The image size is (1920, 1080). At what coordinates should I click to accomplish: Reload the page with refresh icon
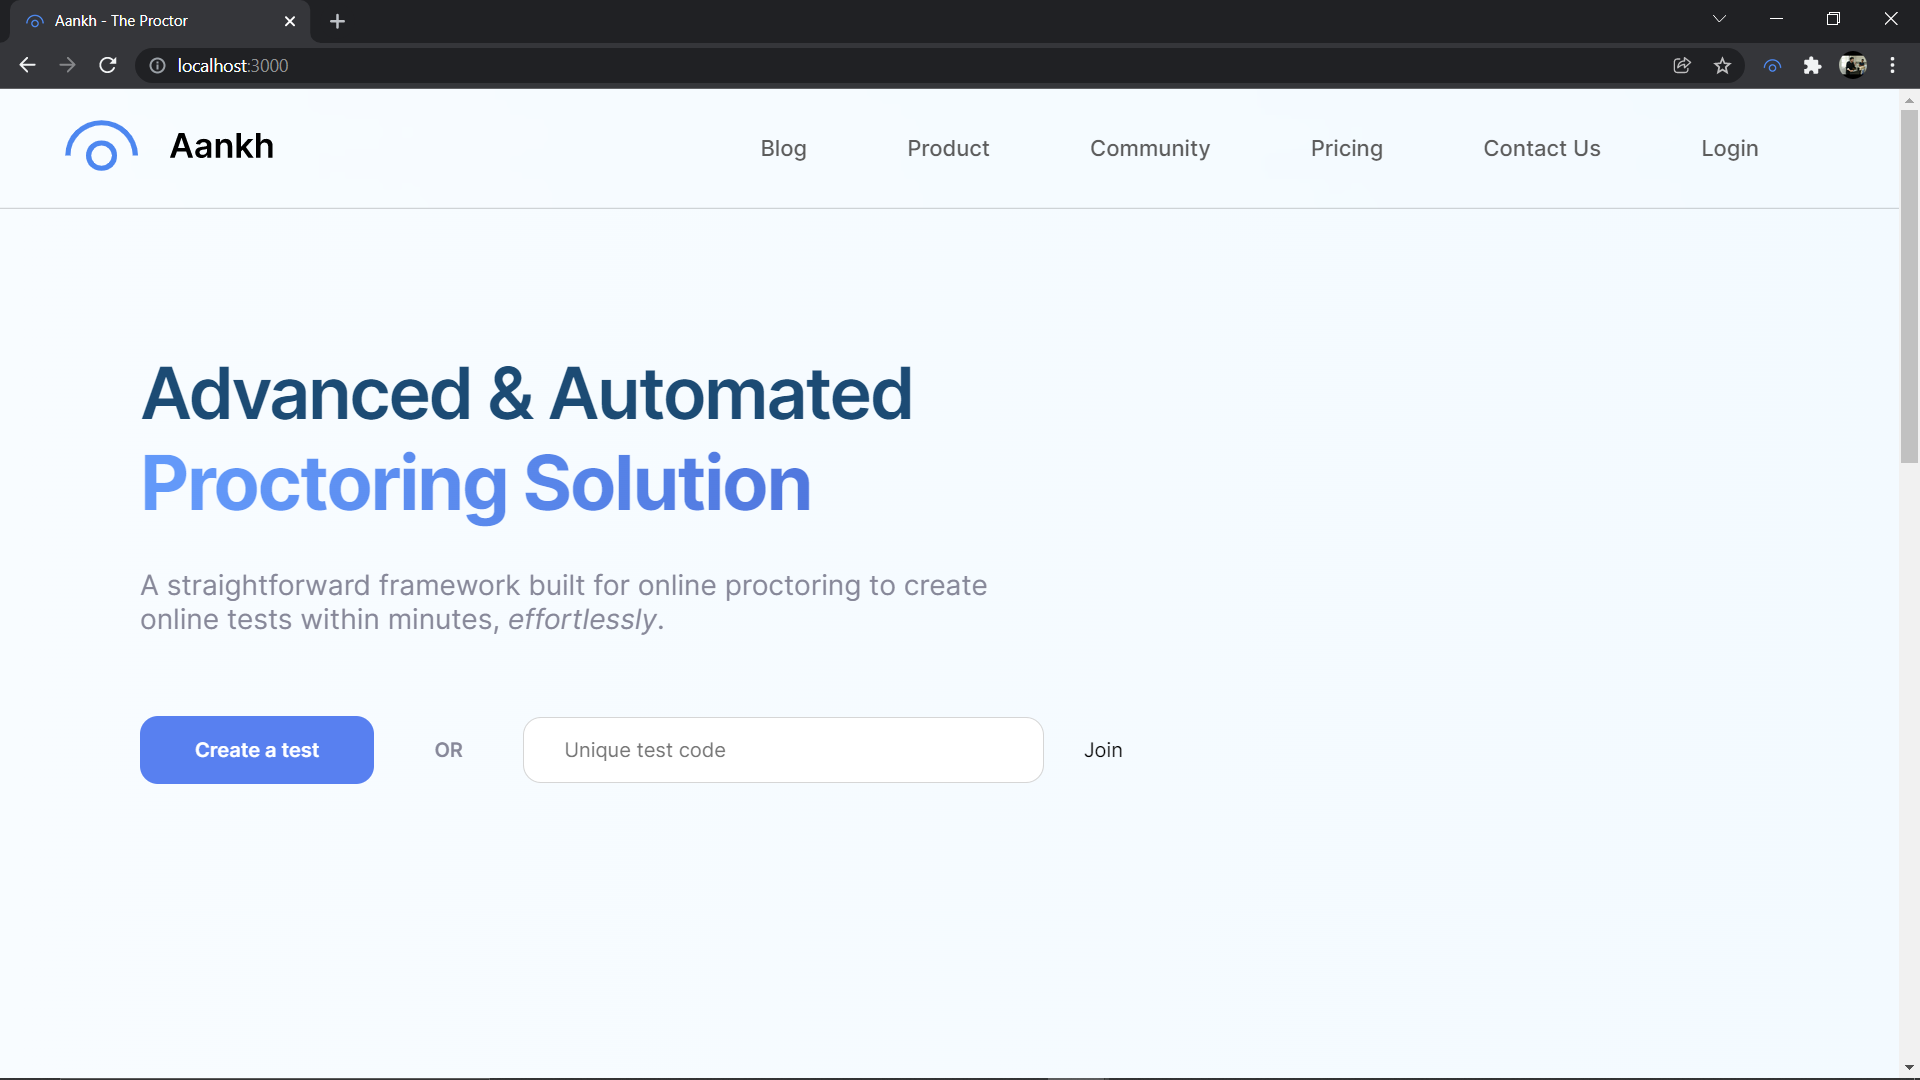tap(108, 65)
